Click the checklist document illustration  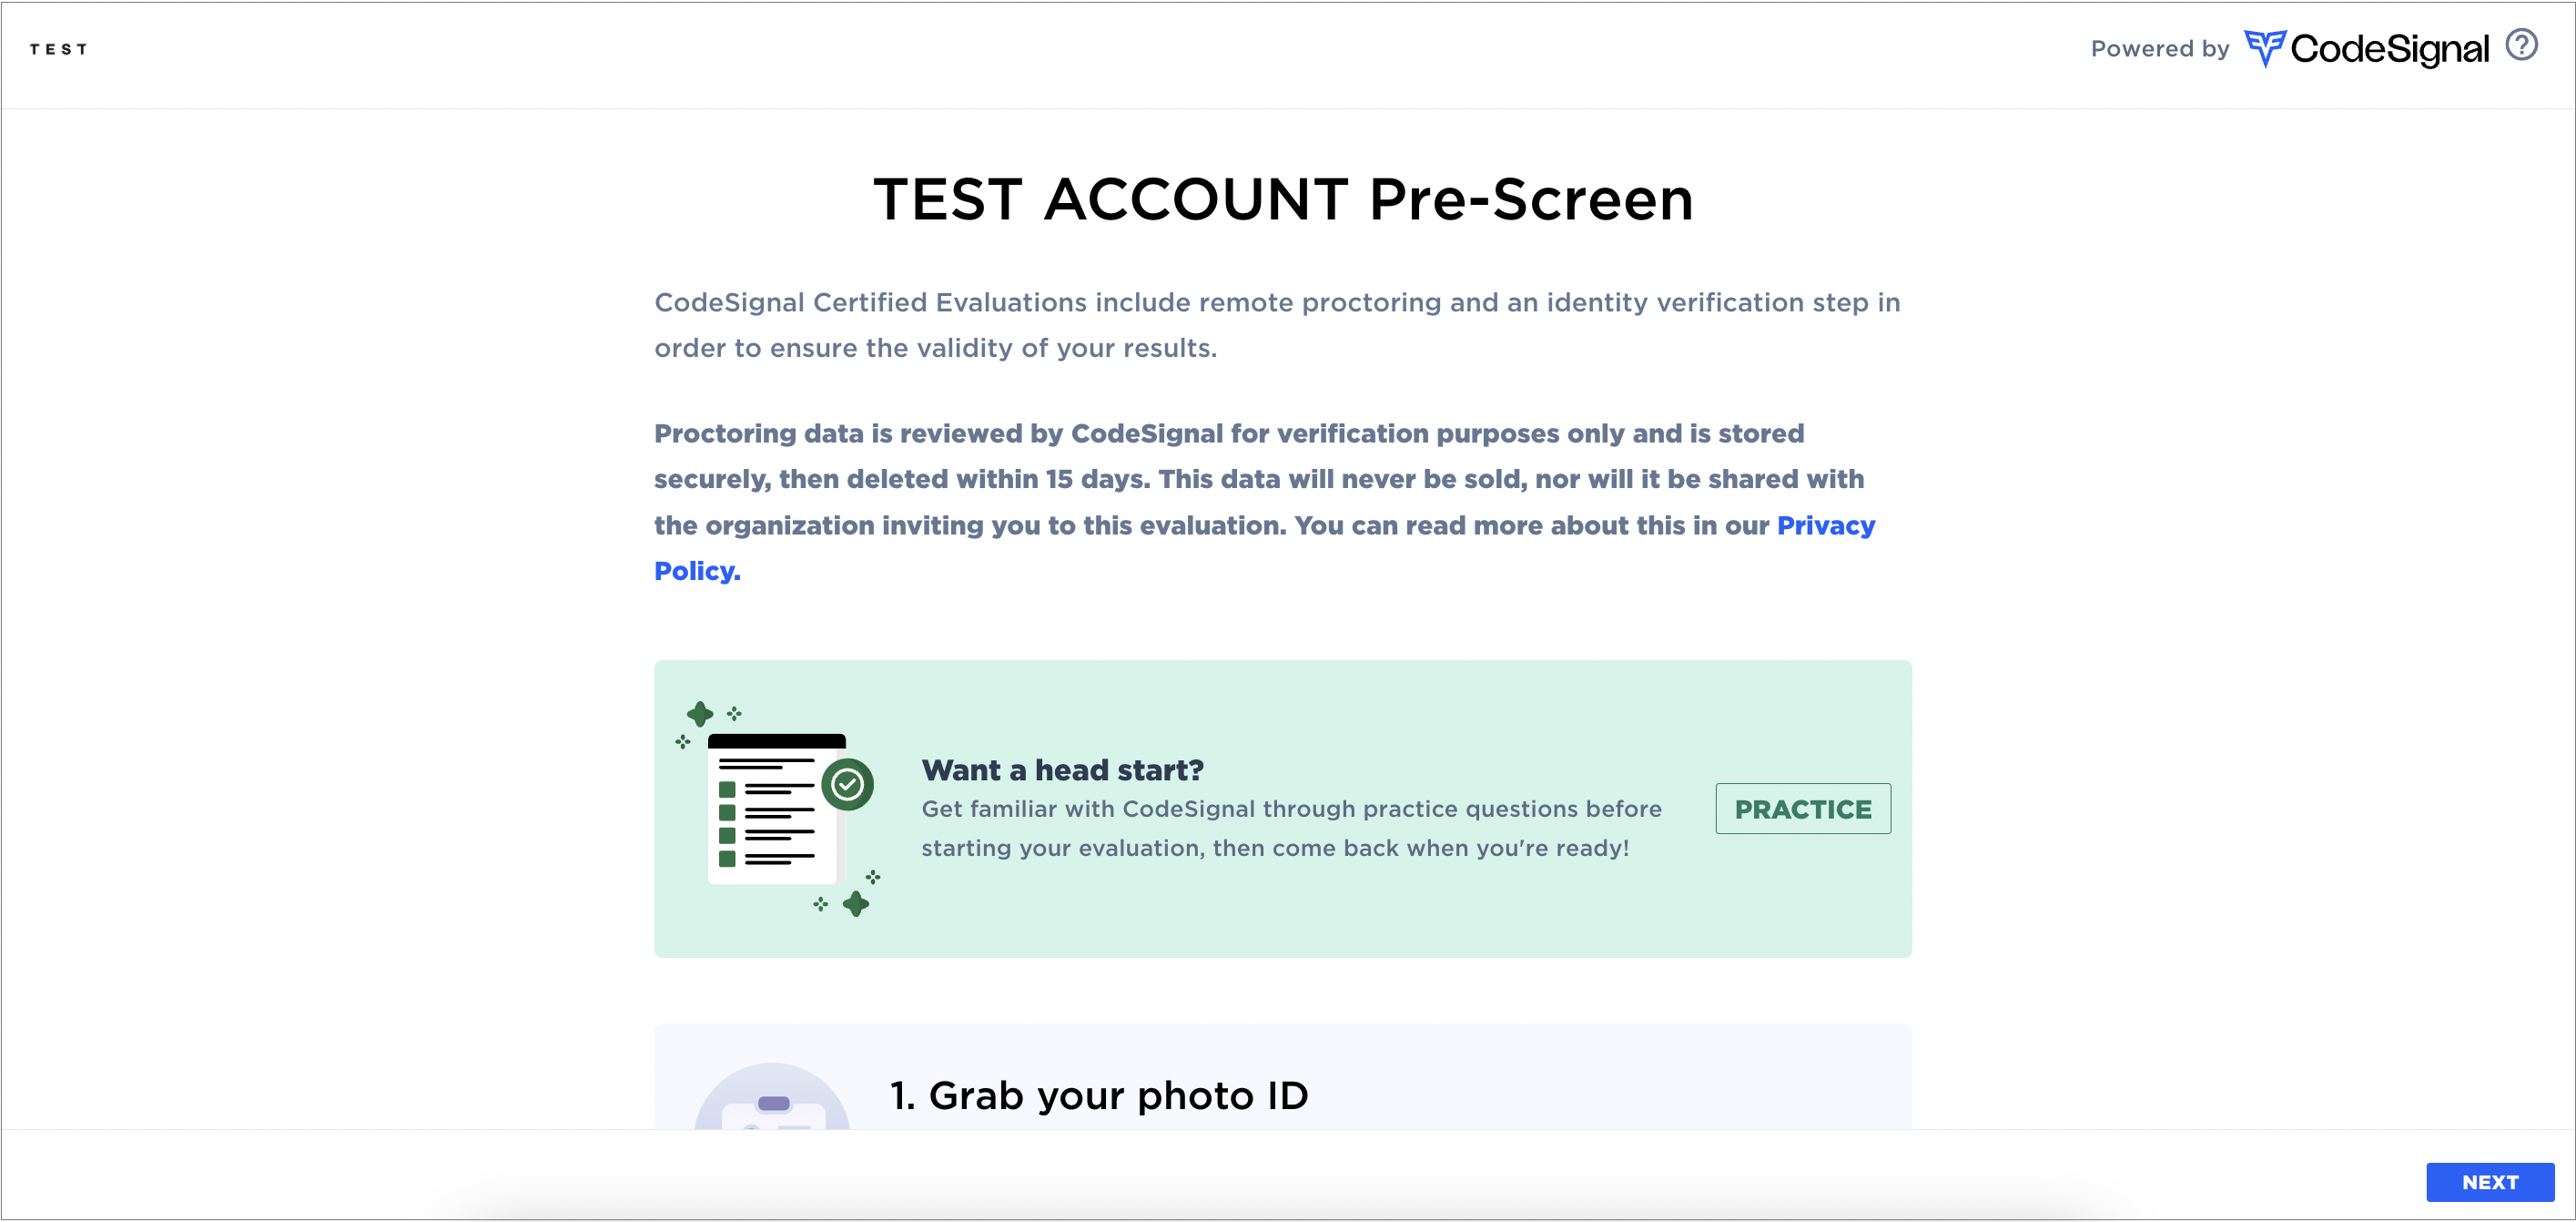click(x=777, y=809)
